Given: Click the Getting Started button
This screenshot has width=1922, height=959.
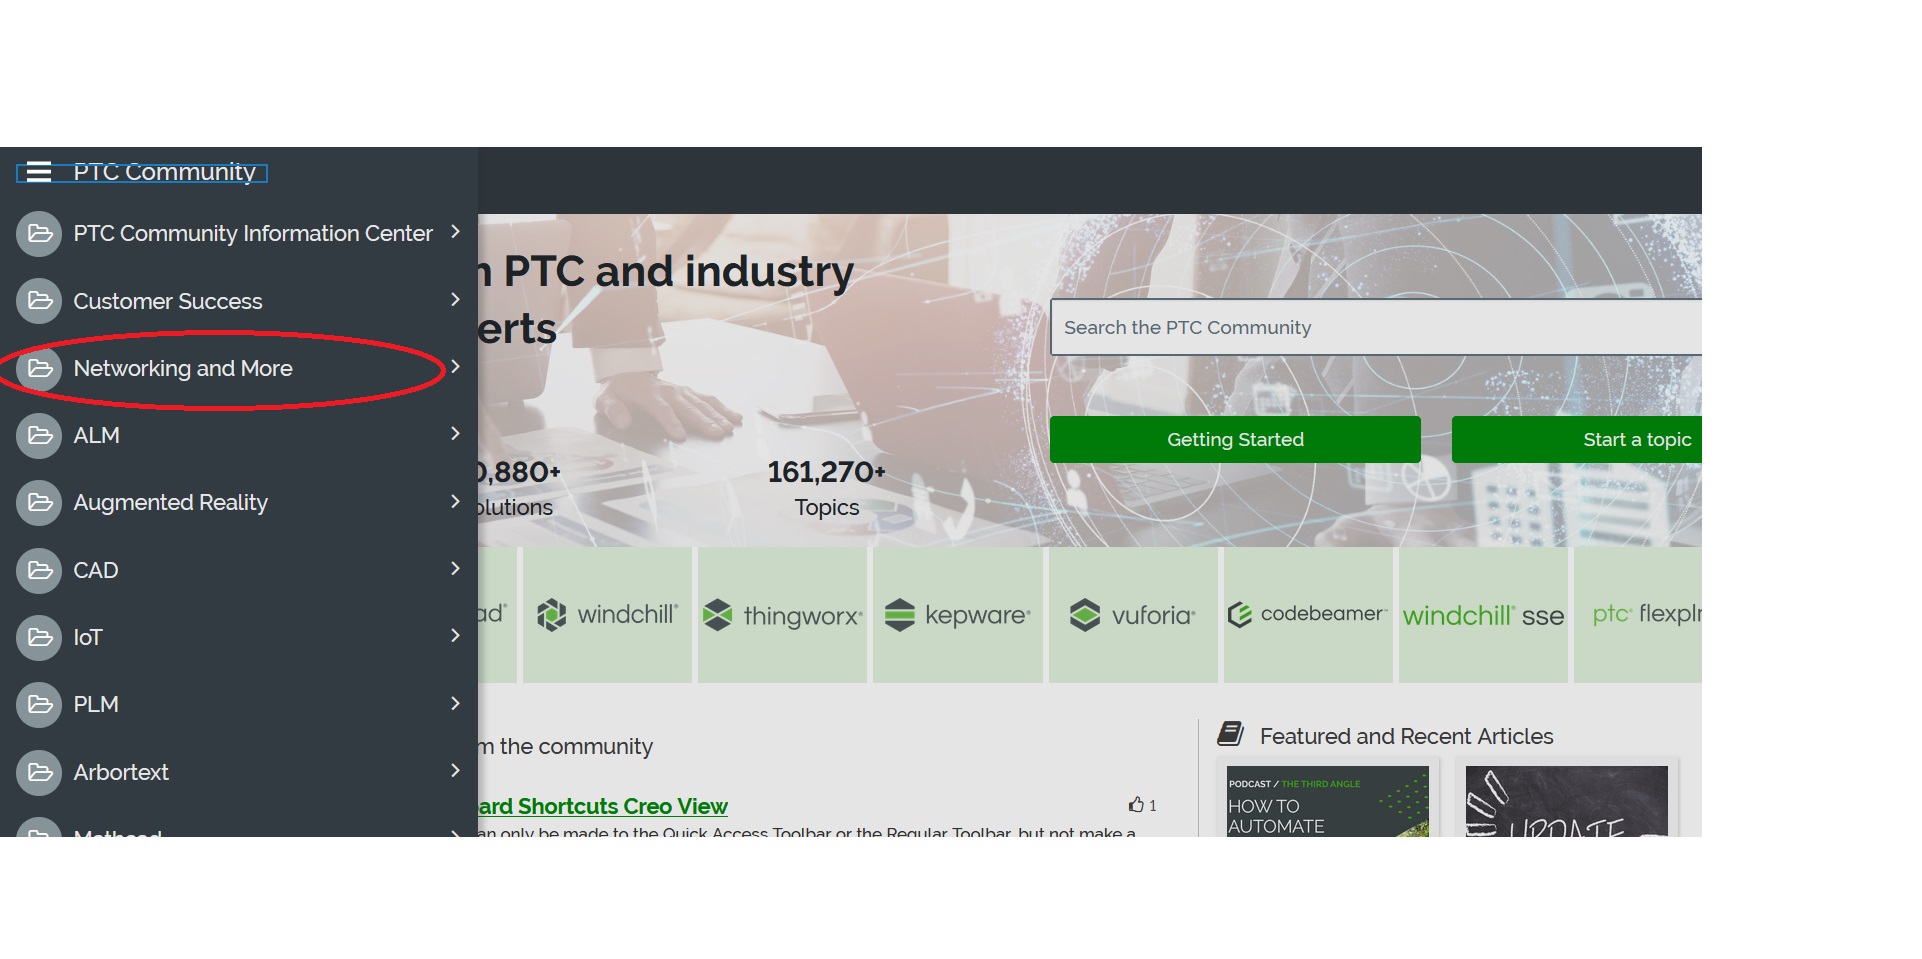Looking at the screenshot, I should (x=1234, y=439).
